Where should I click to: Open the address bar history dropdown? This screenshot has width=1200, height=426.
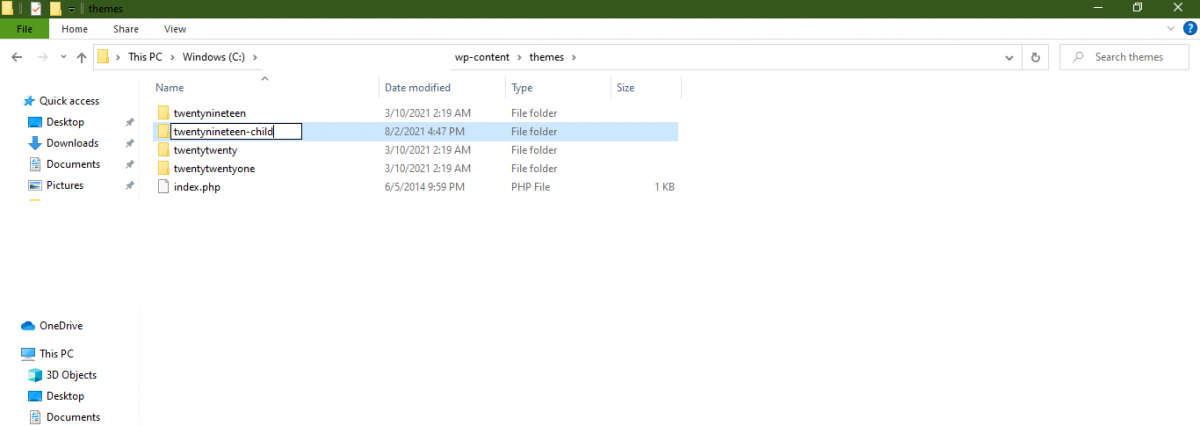[1011, 57]
